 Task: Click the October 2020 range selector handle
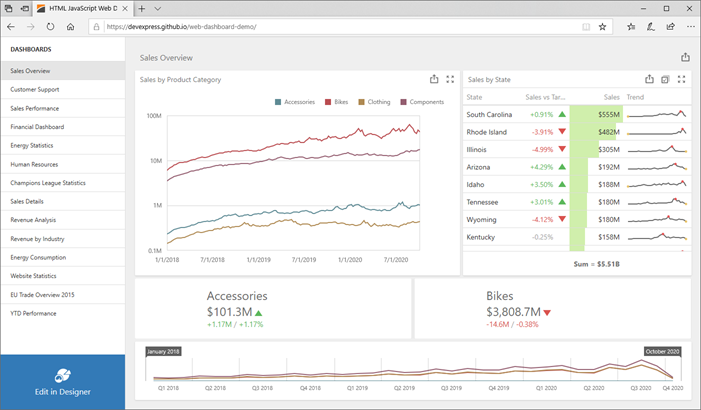663,351
